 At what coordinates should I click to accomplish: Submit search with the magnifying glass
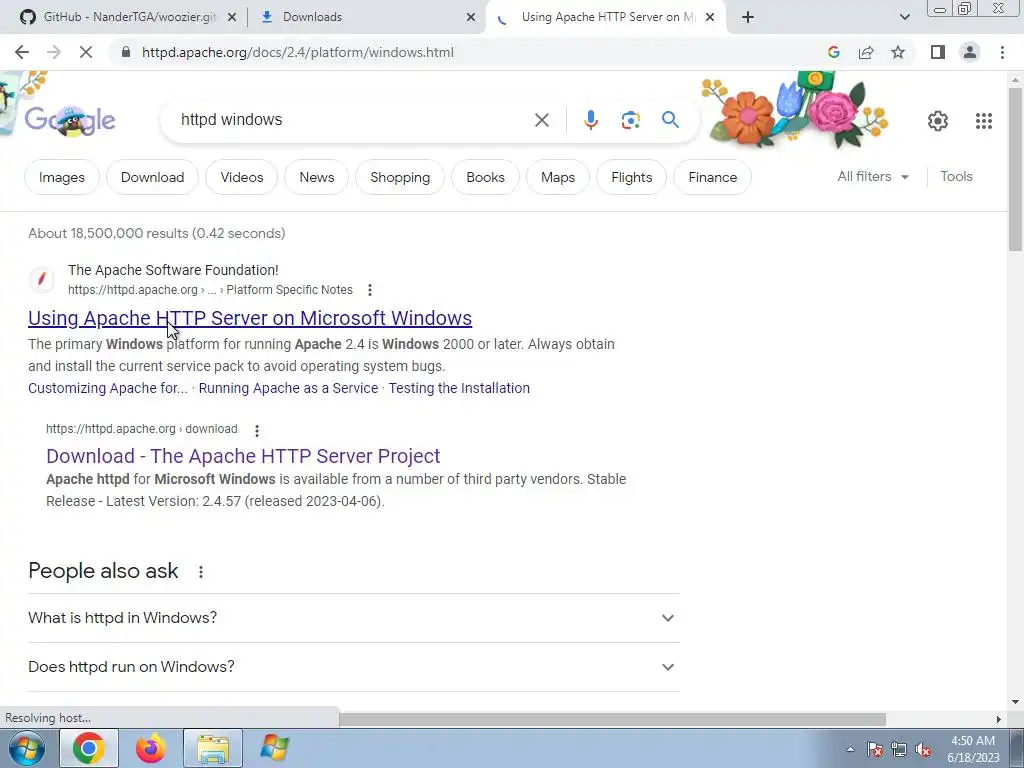670,120
